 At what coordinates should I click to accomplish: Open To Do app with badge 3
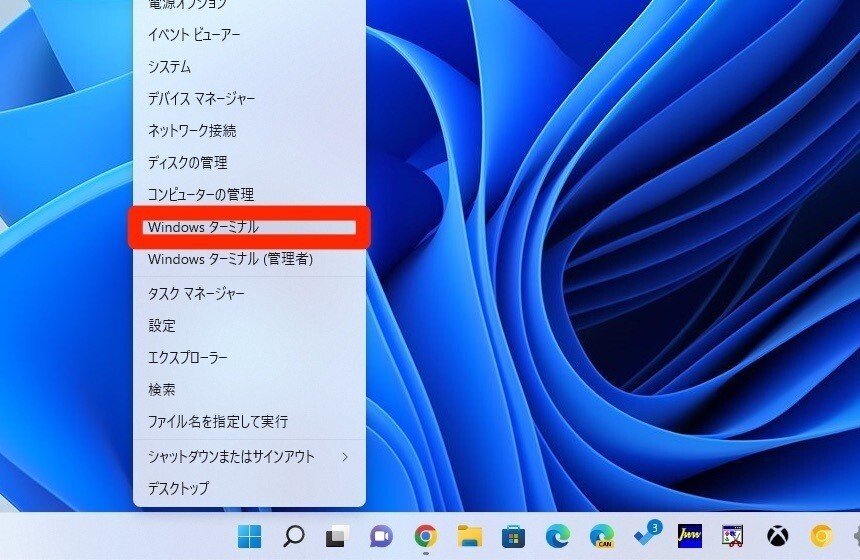click(x=646, y=535)
